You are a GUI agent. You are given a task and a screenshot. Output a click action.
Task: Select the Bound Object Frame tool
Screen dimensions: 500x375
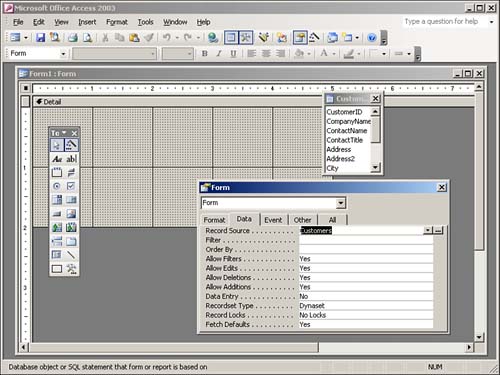coord(71,227)
